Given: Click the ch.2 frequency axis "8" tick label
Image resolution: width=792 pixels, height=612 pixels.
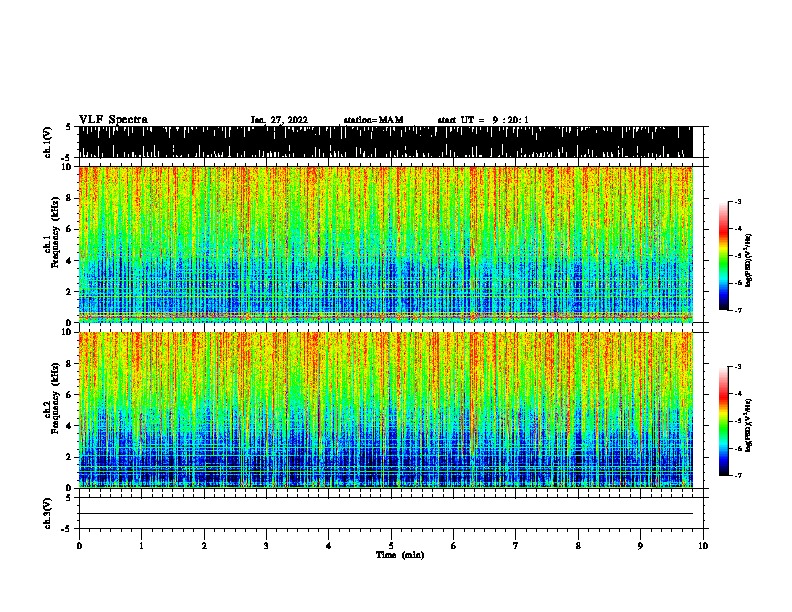Looking at the screenshot, I should (69, 364).
